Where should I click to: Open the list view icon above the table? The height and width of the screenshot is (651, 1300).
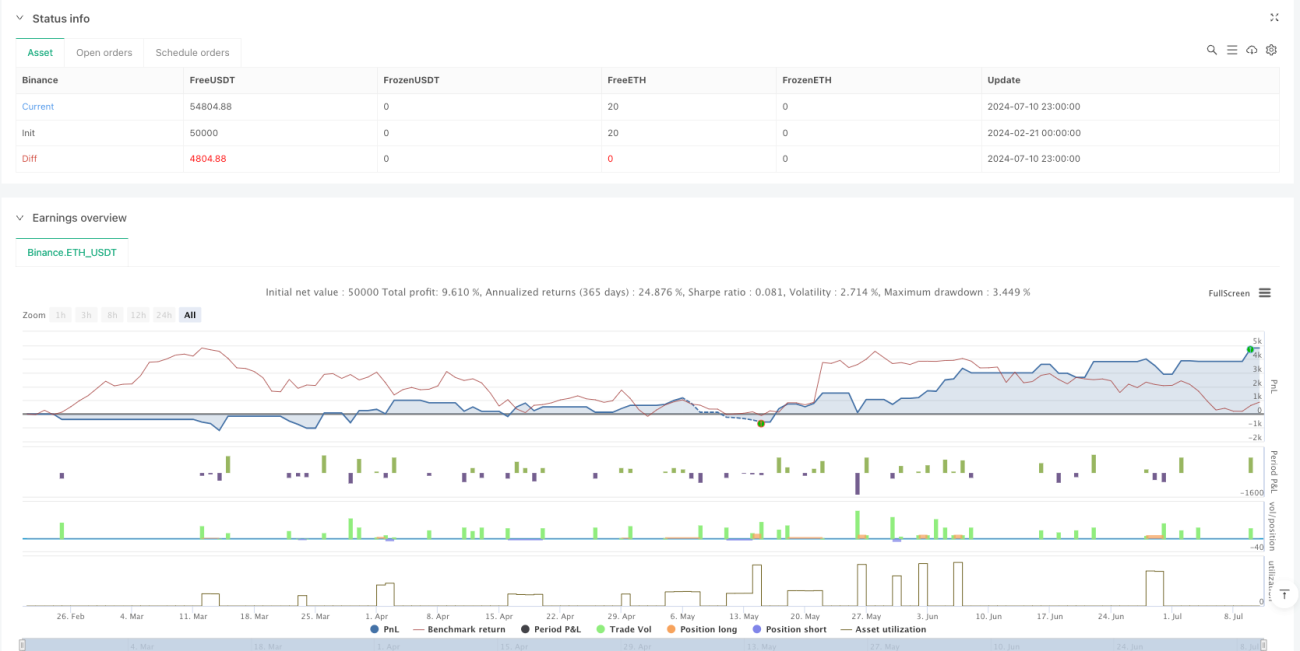click(x=1232, y=50)
